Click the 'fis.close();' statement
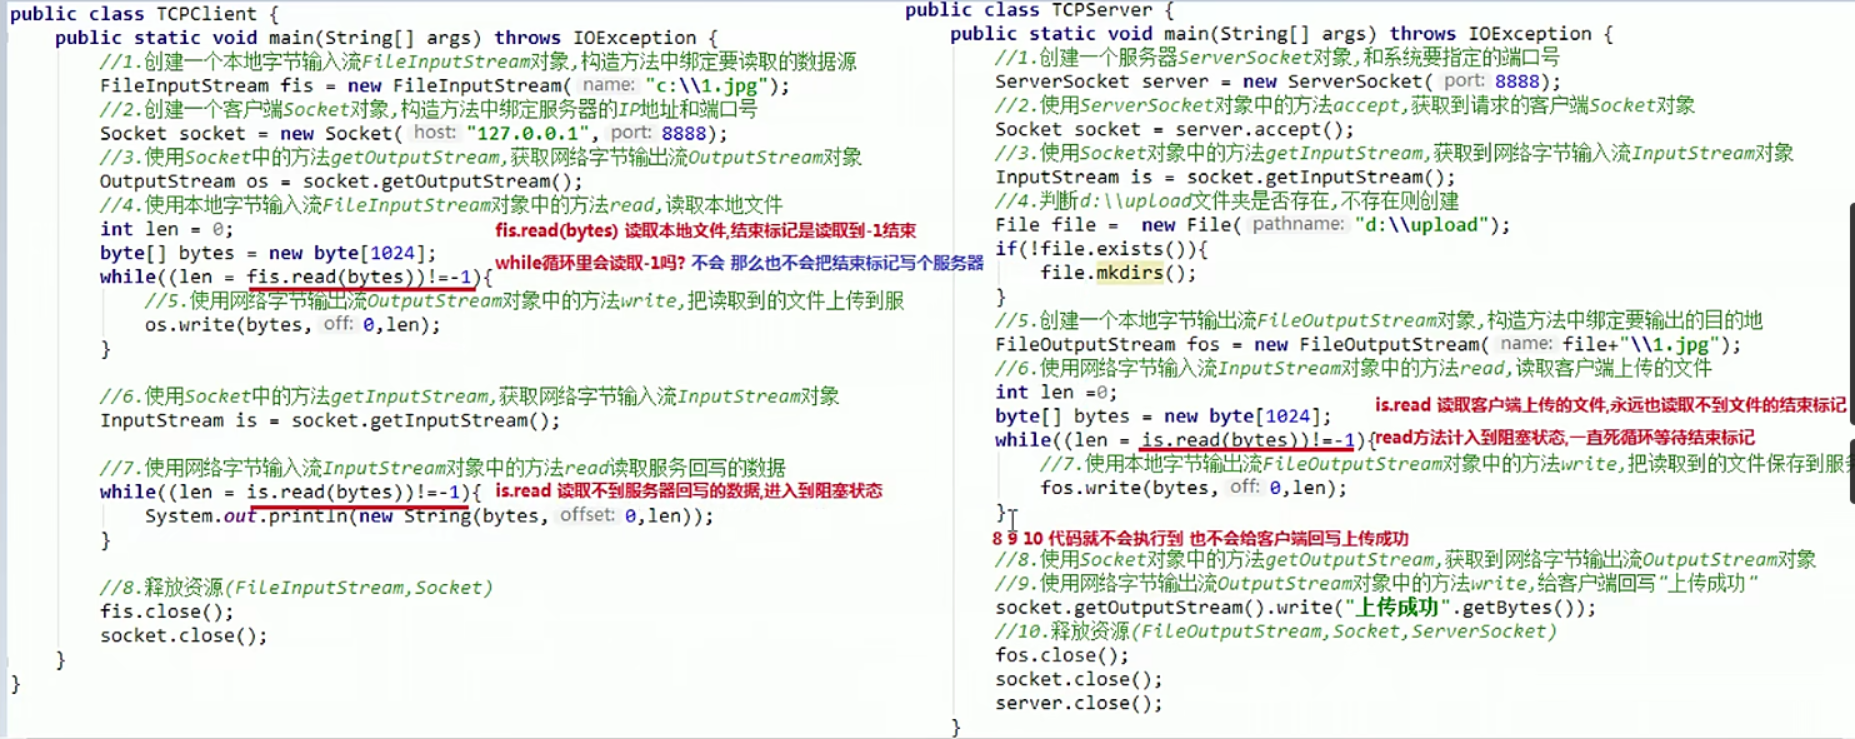This screenshot has height=739, width=1855. (x=166, y=612)
